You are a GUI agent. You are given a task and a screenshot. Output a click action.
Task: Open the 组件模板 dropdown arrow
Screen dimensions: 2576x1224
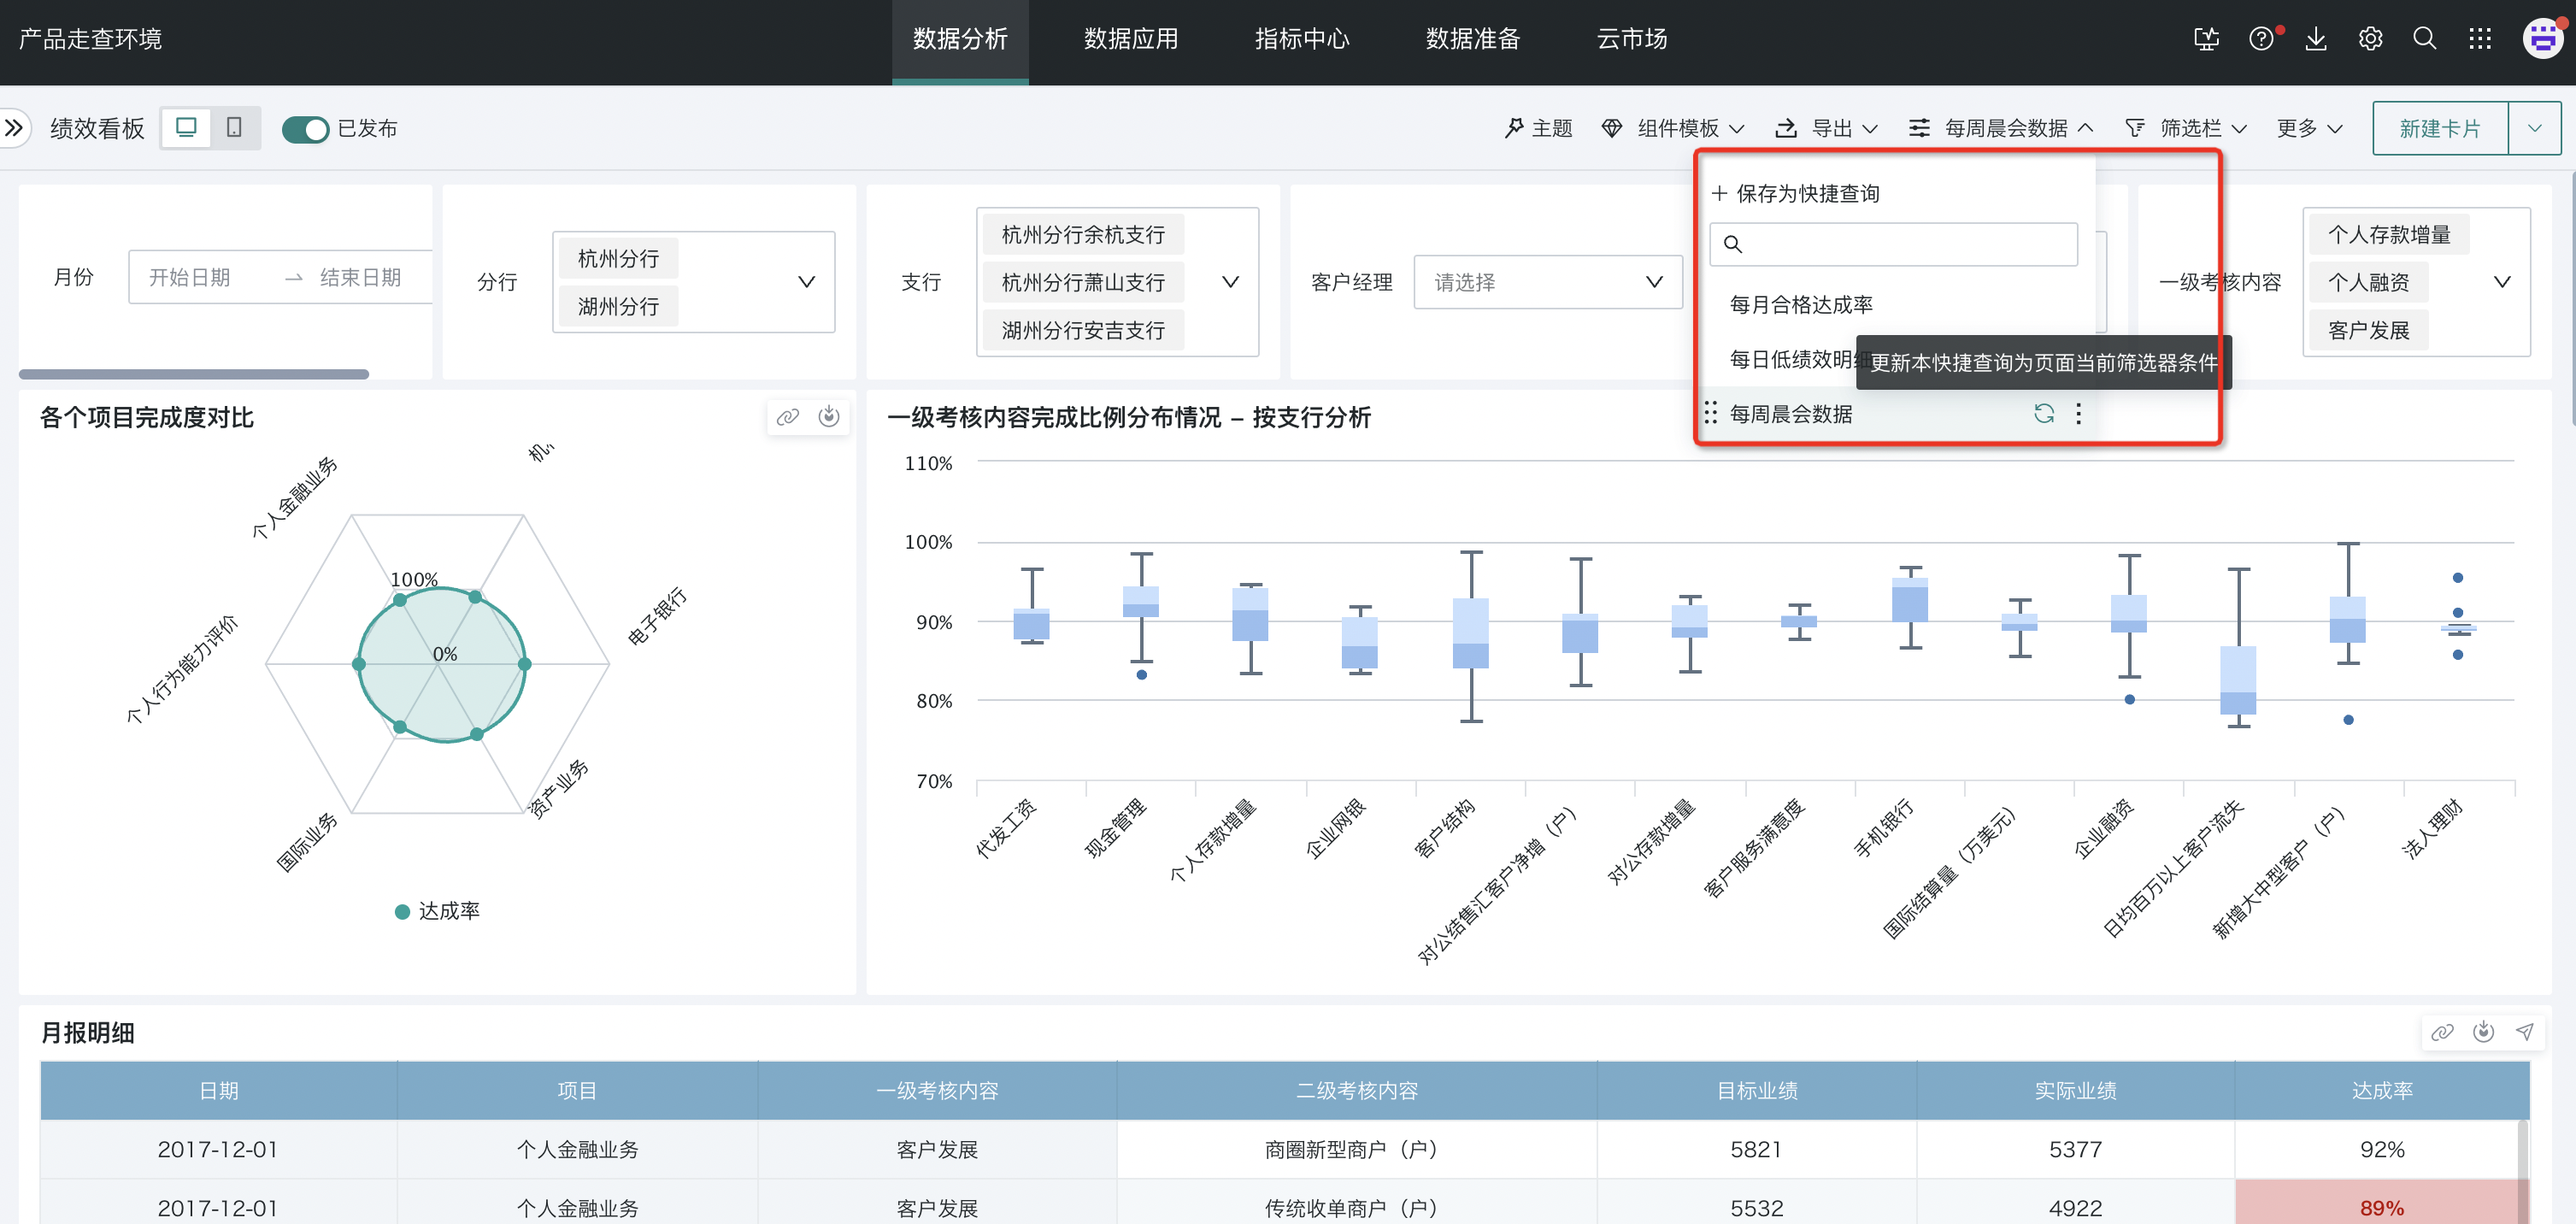(x=1737, y=129)
